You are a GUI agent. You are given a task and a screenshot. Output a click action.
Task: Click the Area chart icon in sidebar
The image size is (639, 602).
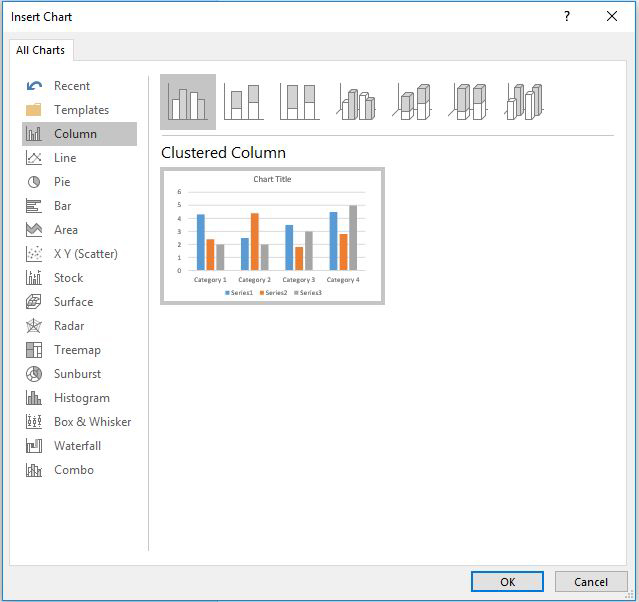coord(34,230)
